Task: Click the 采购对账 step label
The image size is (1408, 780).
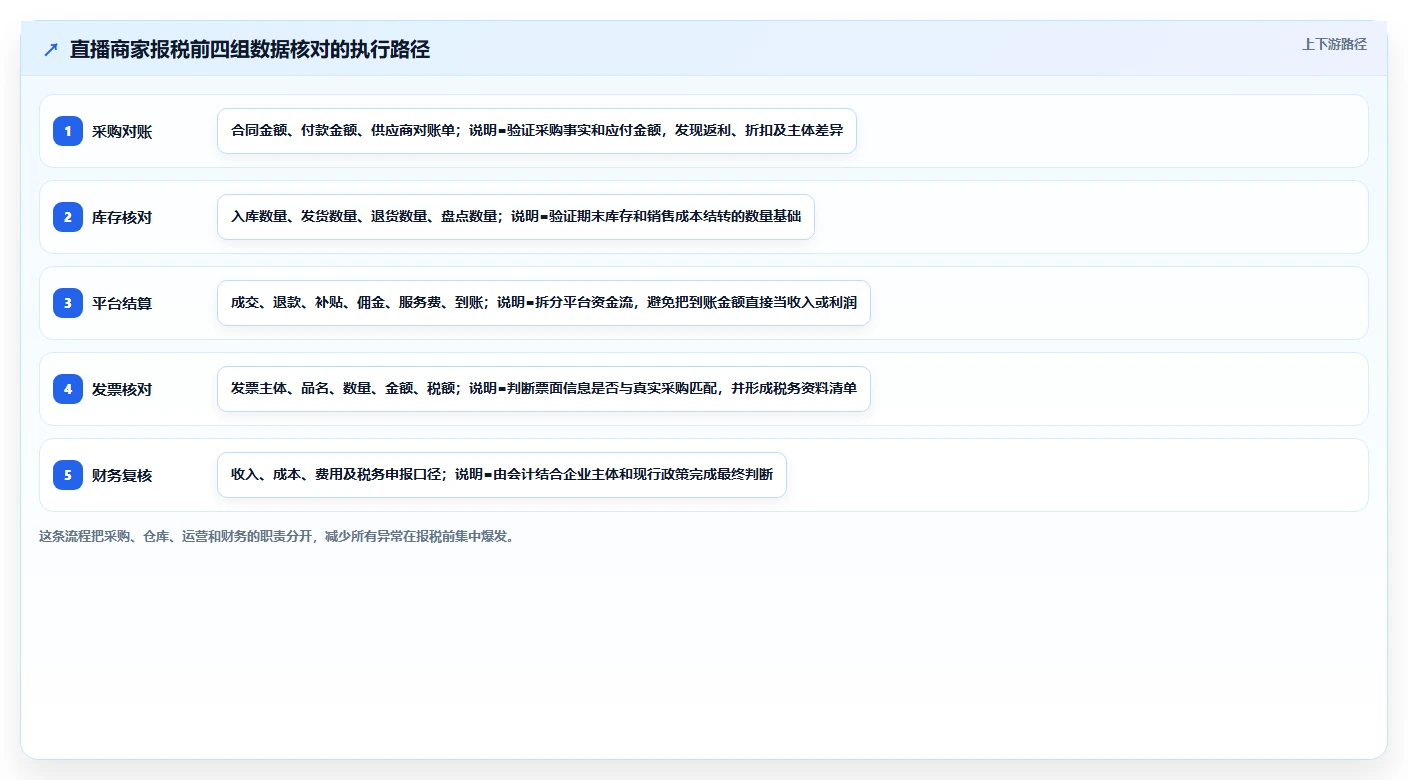Action: click(122, 131)
